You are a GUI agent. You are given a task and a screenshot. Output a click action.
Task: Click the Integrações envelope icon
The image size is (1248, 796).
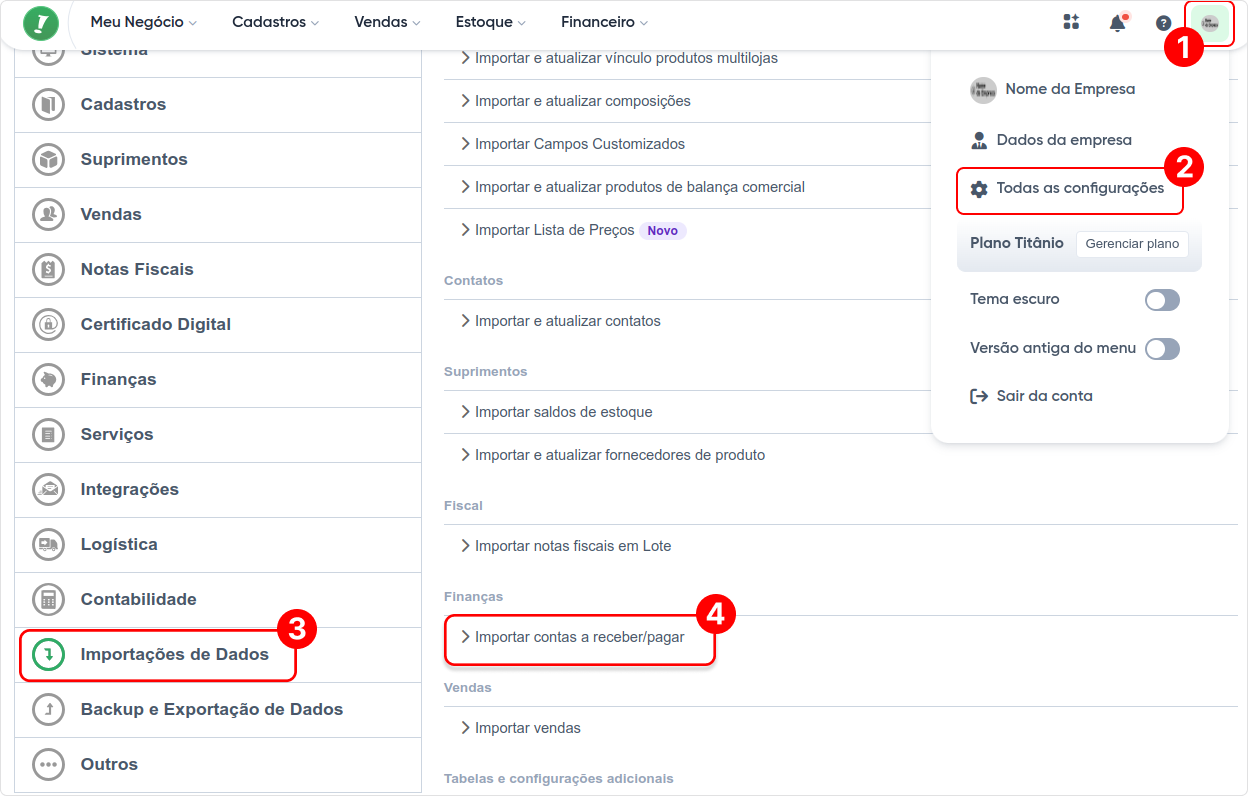(48, 489)
